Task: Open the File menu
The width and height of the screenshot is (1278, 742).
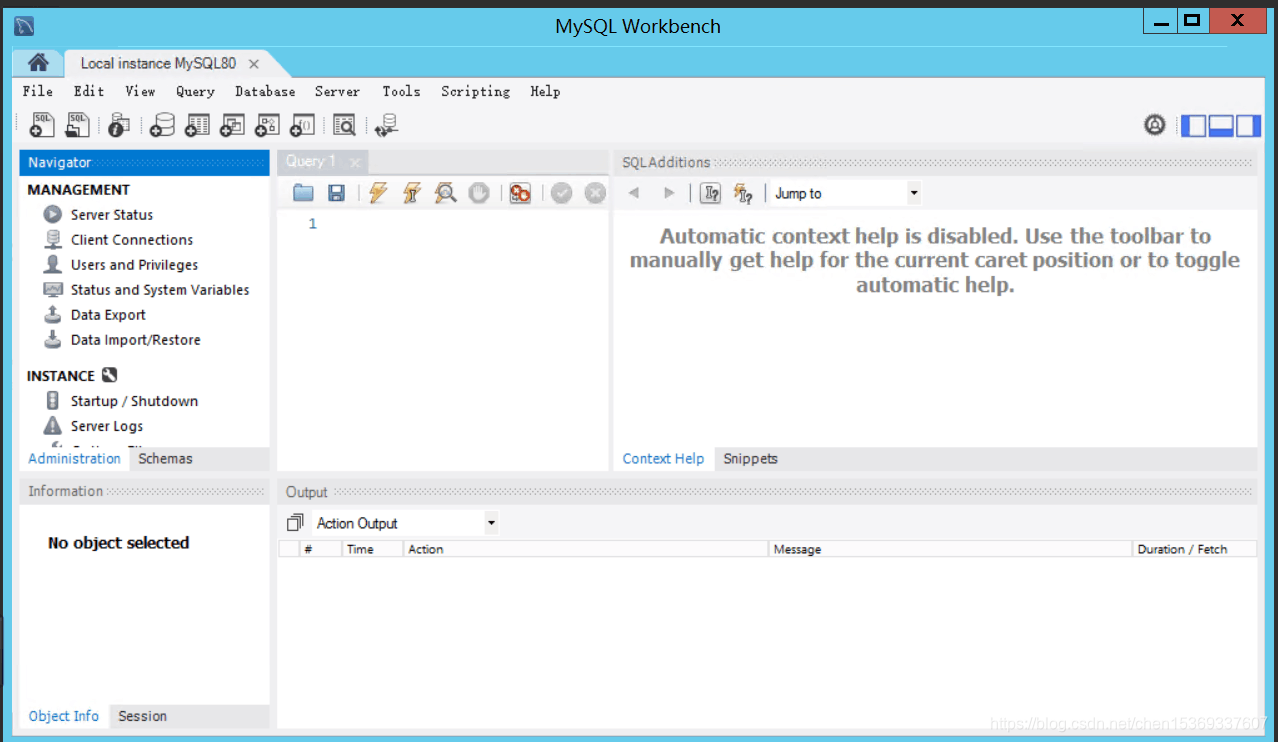Action: click(x=38, y=91)
